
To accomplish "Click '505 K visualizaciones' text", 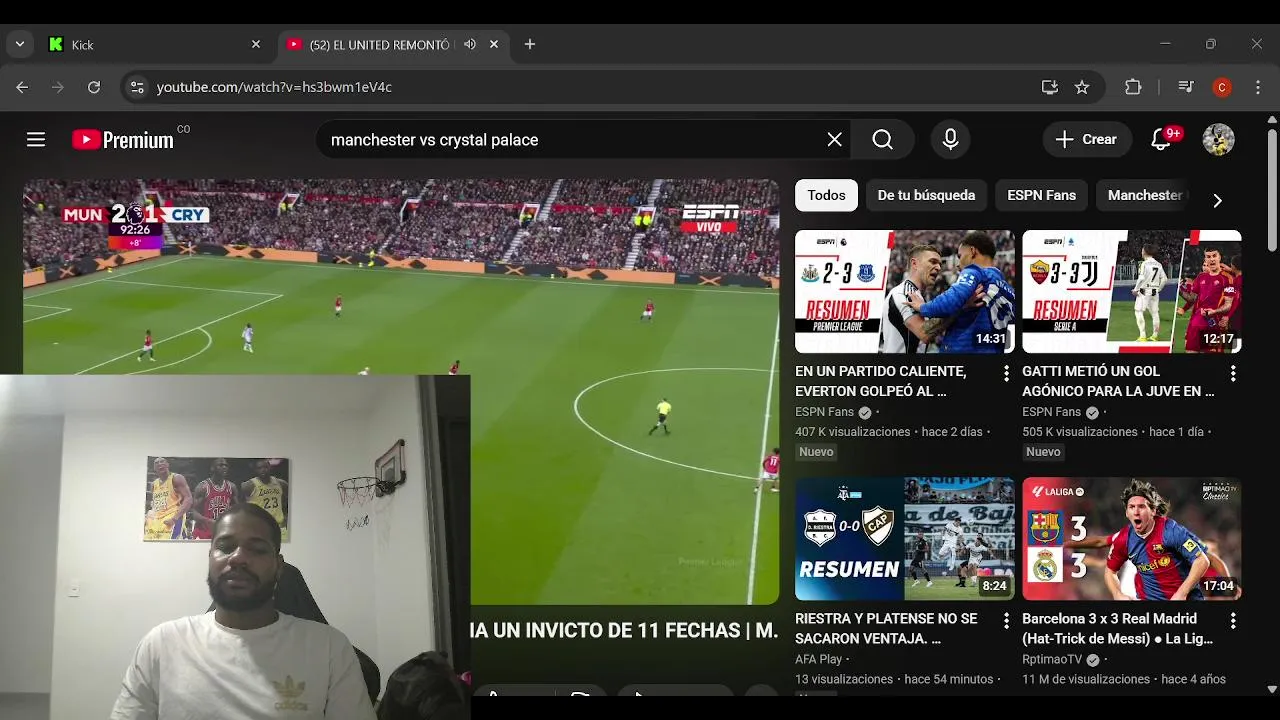I will coord(1080,432).
